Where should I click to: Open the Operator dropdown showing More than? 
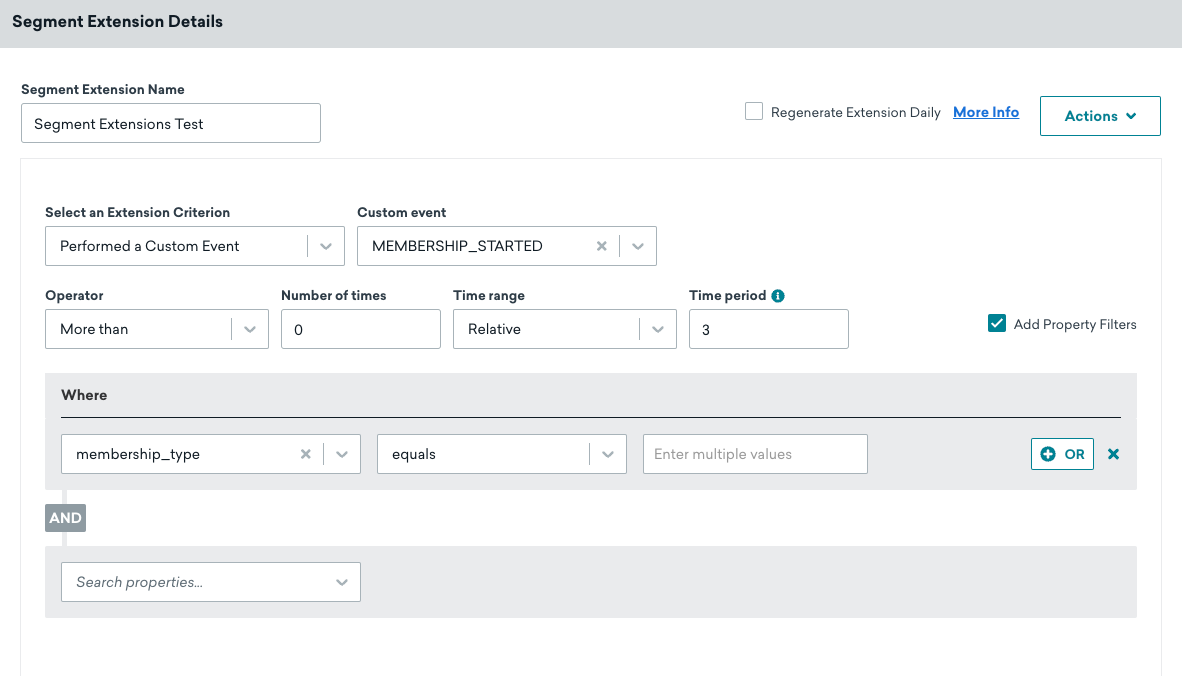[250, 328]
